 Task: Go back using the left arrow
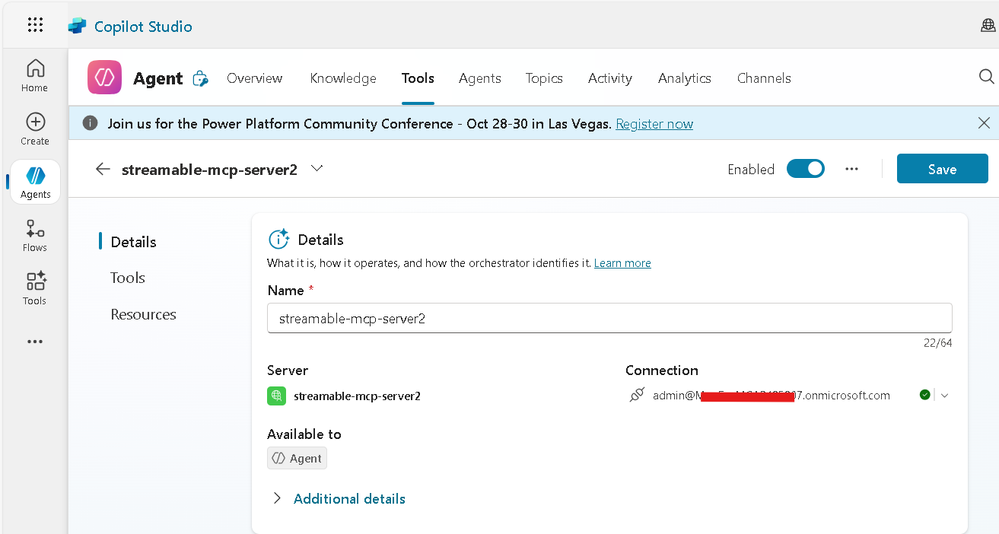pos(102,169)
